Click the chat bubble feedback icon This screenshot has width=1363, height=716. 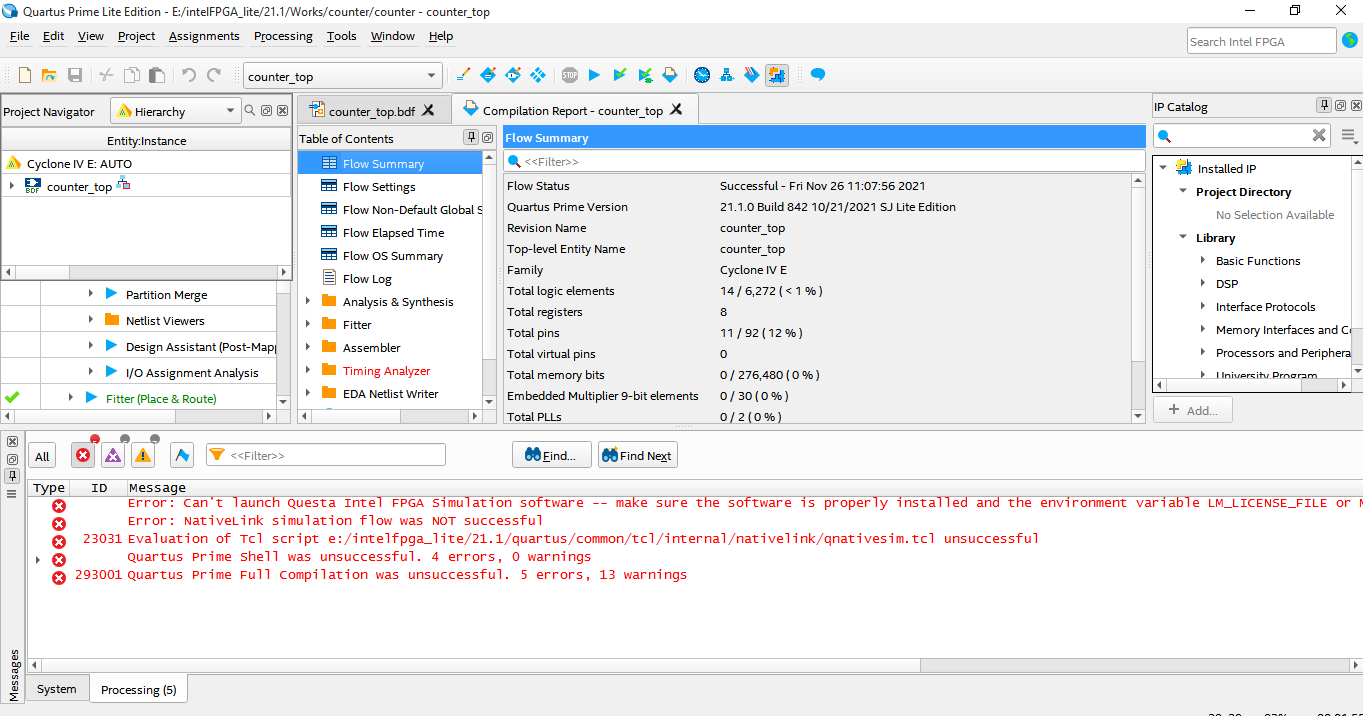click(x=818, y=75)
